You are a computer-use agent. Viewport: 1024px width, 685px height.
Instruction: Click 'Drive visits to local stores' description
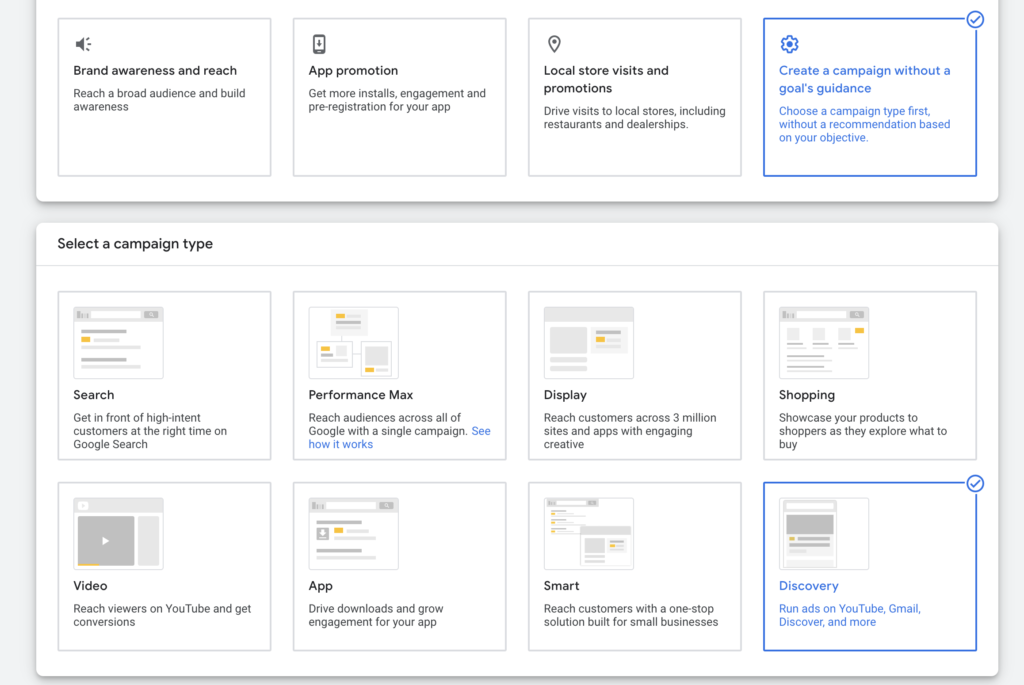(634, 118)
